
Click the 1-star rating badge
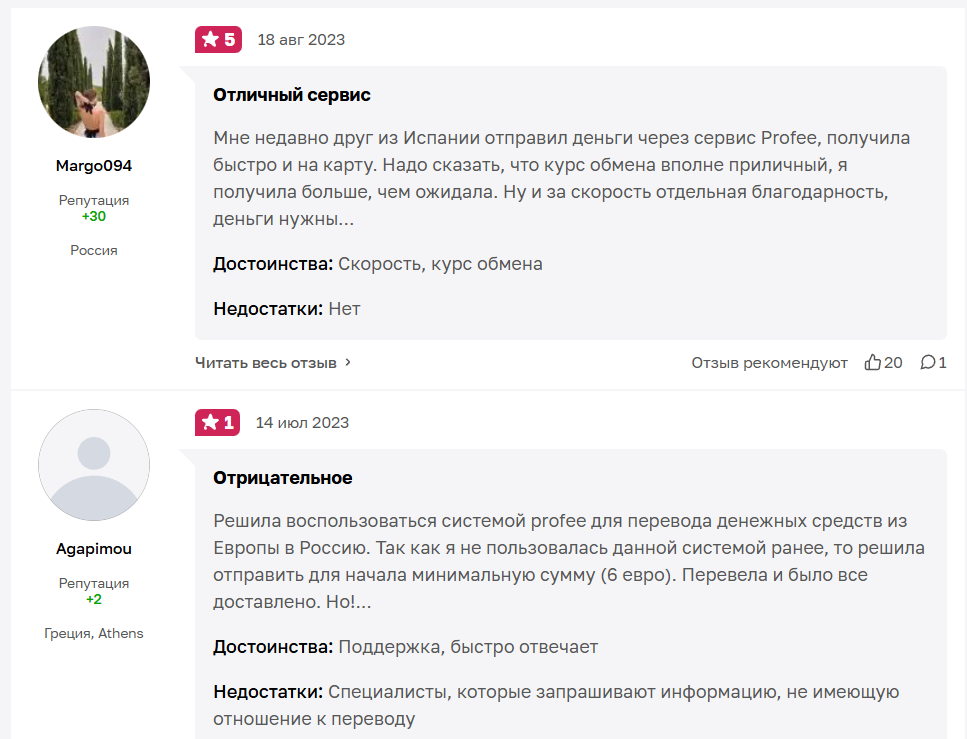pos(217,422)
